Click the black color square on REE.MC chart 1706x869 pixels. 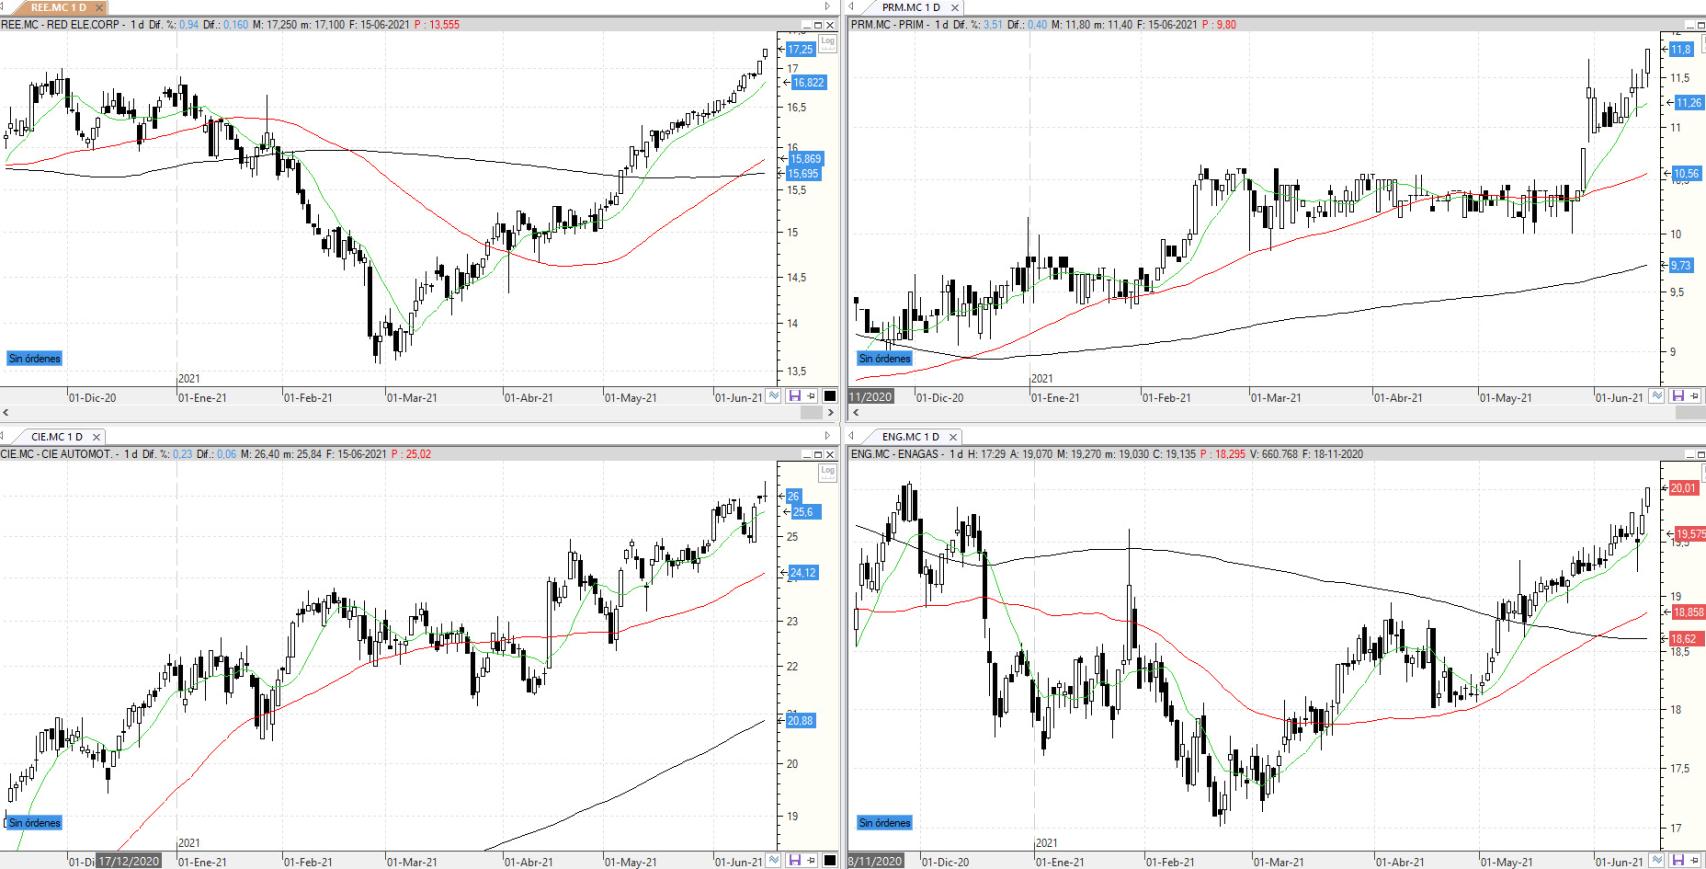click(829, 397)
